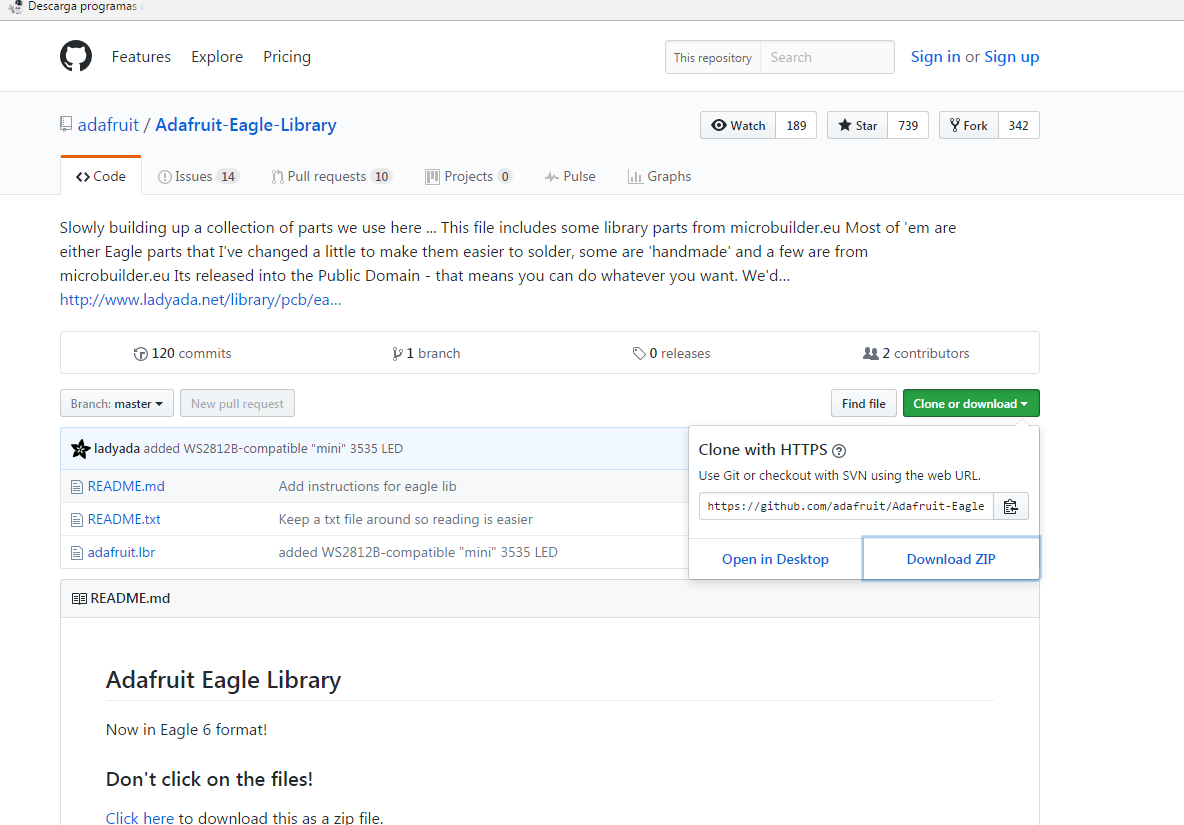The image size is (1184, 825).
Task: Open the Graphs tab
Action: 659,176
